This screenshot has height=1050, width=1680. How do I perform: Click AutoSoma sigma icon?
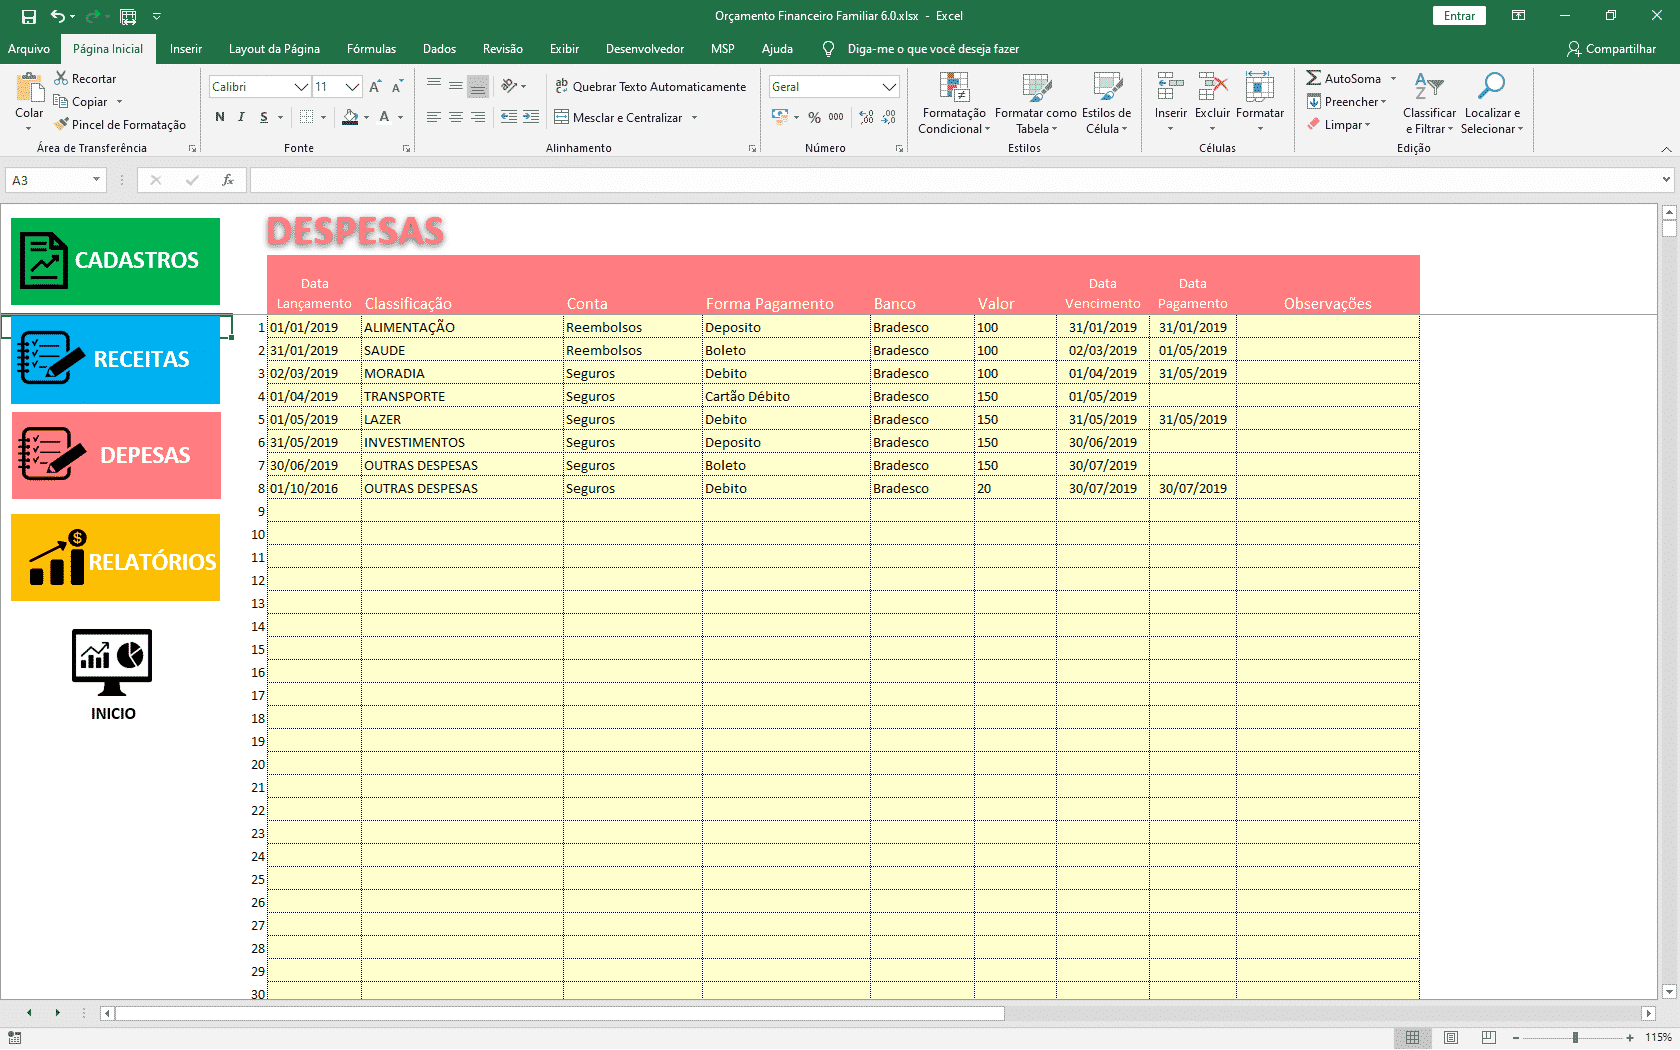pos(1313,78)
